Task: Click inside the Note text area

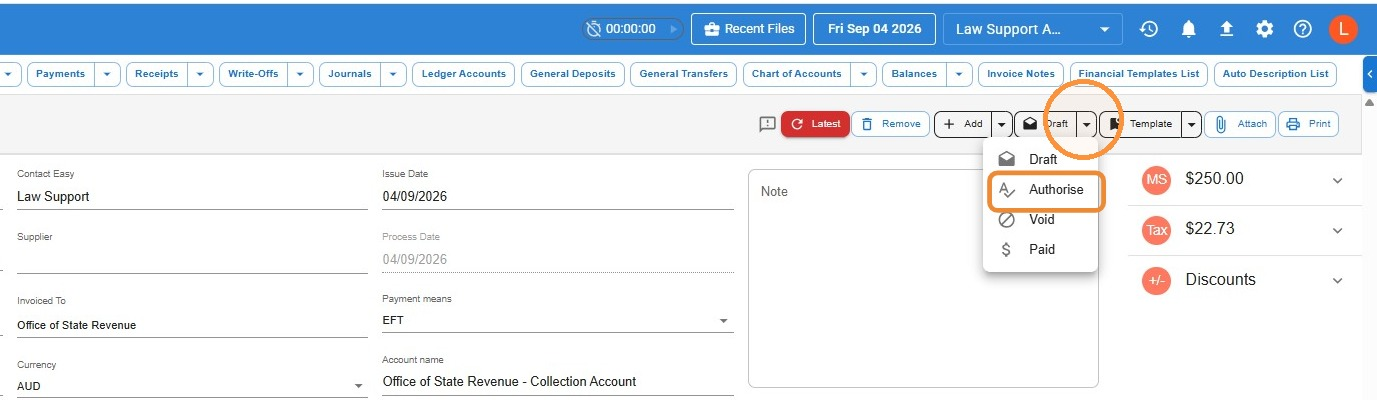Action: click(x=923, y=278)
